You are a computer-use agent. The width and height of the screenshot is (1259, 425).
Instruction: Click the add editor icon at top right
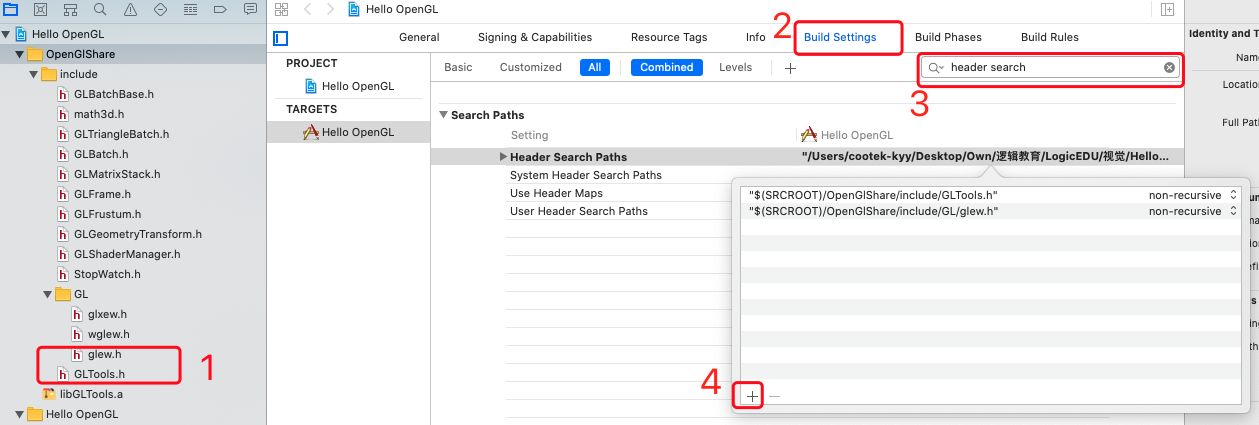pos(1167,9)
